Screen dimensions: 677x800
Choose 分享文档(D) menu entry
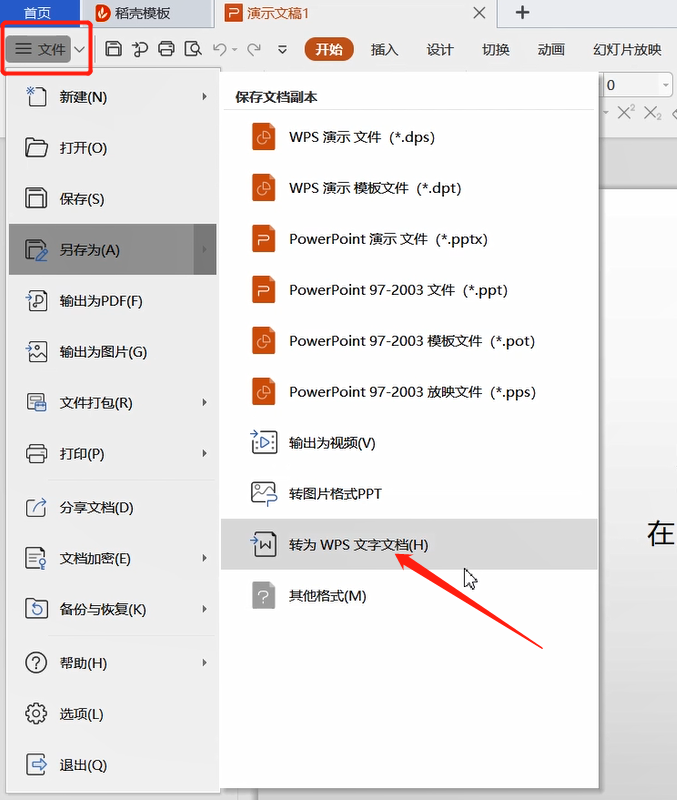[113, 507]
